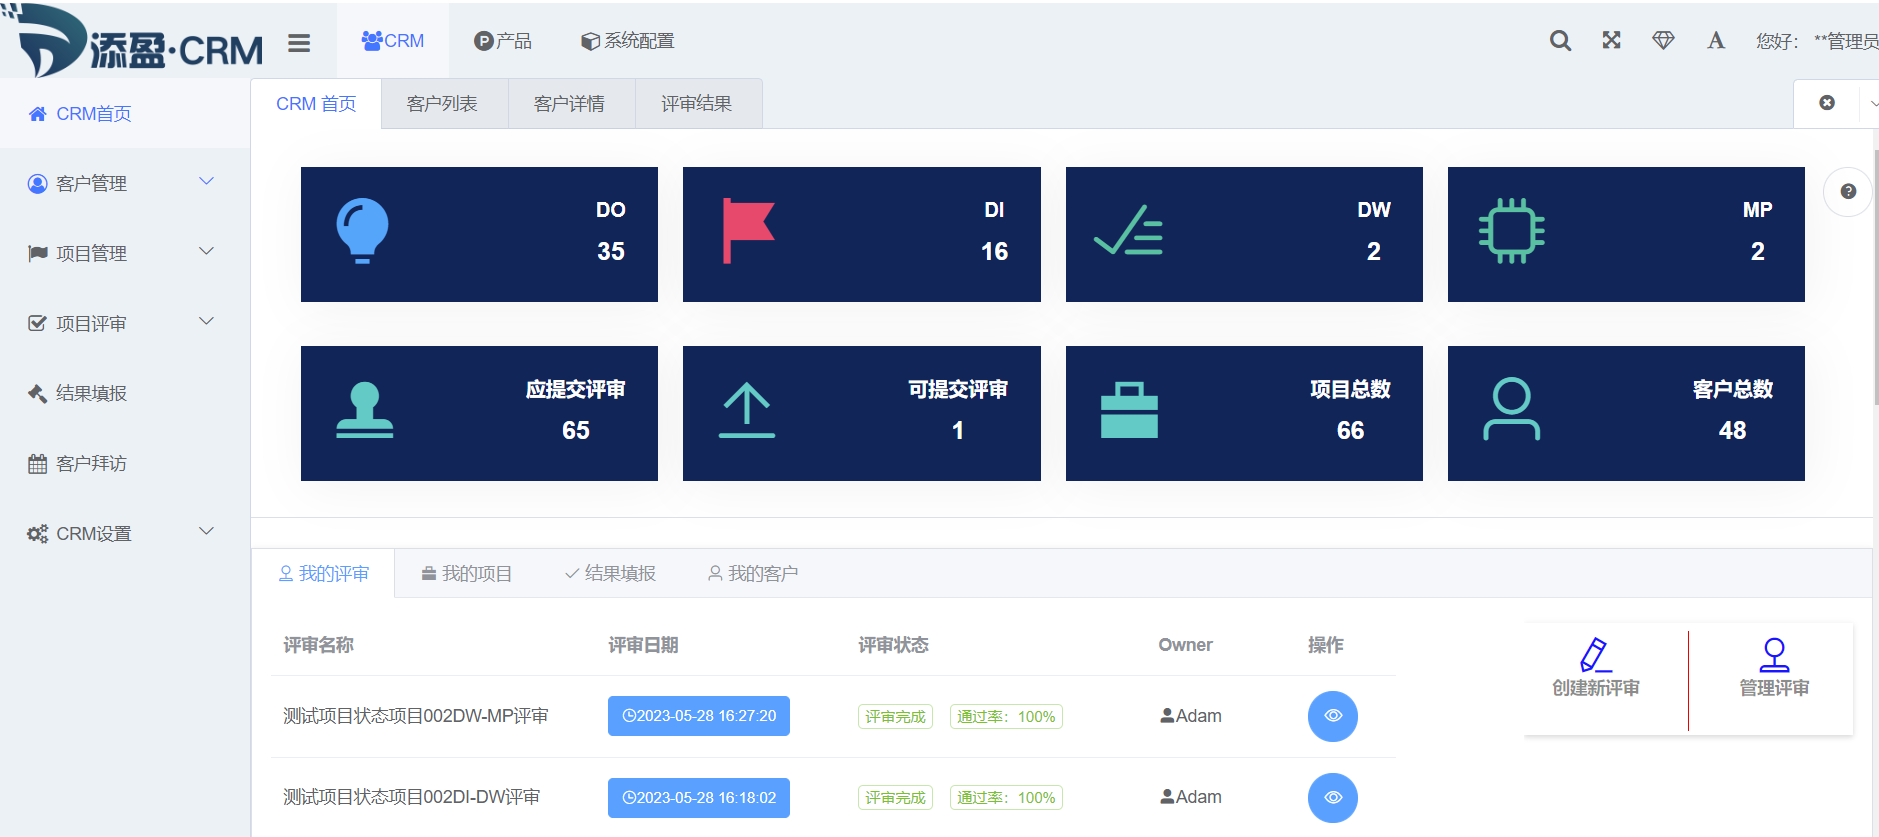Open the question mark help icon
Screen dimensions: 1879x837
[1848, 191]
